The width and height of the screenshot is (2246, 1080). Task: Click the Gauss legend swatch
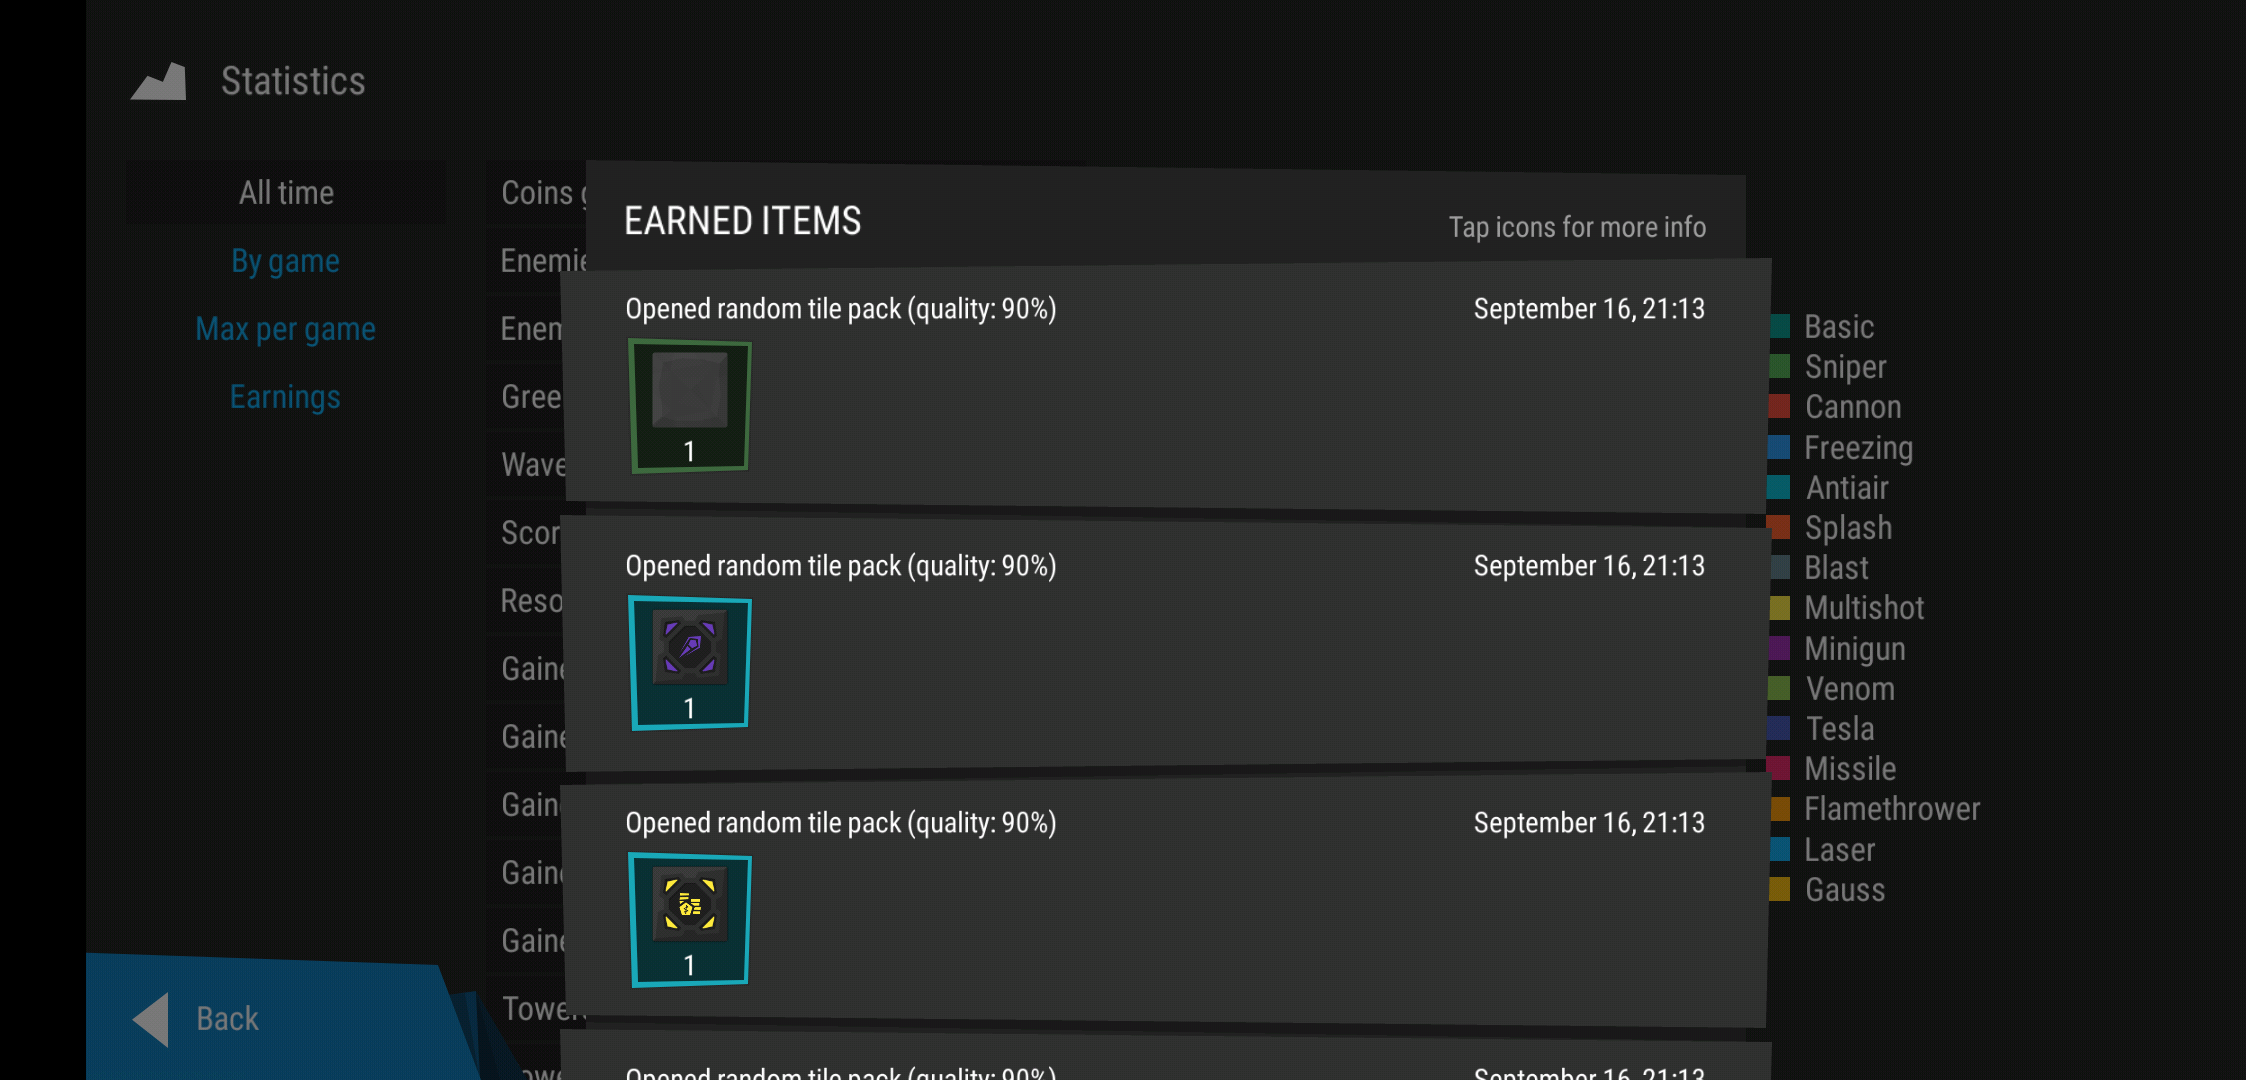(1780, 889)
